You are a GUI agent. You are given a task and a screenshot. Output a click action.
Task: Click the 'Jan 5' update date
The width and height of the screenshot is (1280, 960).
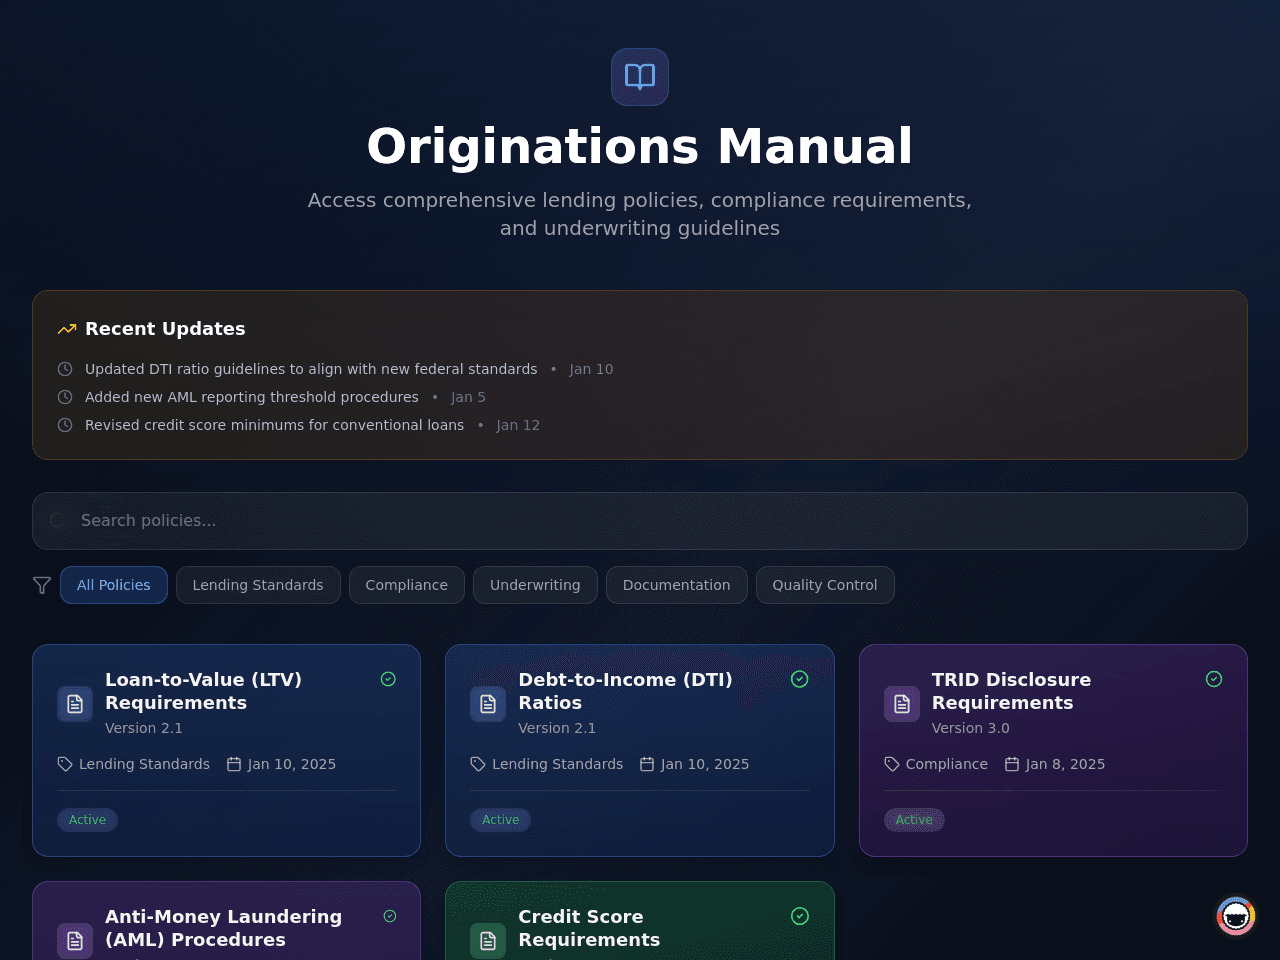469,397
